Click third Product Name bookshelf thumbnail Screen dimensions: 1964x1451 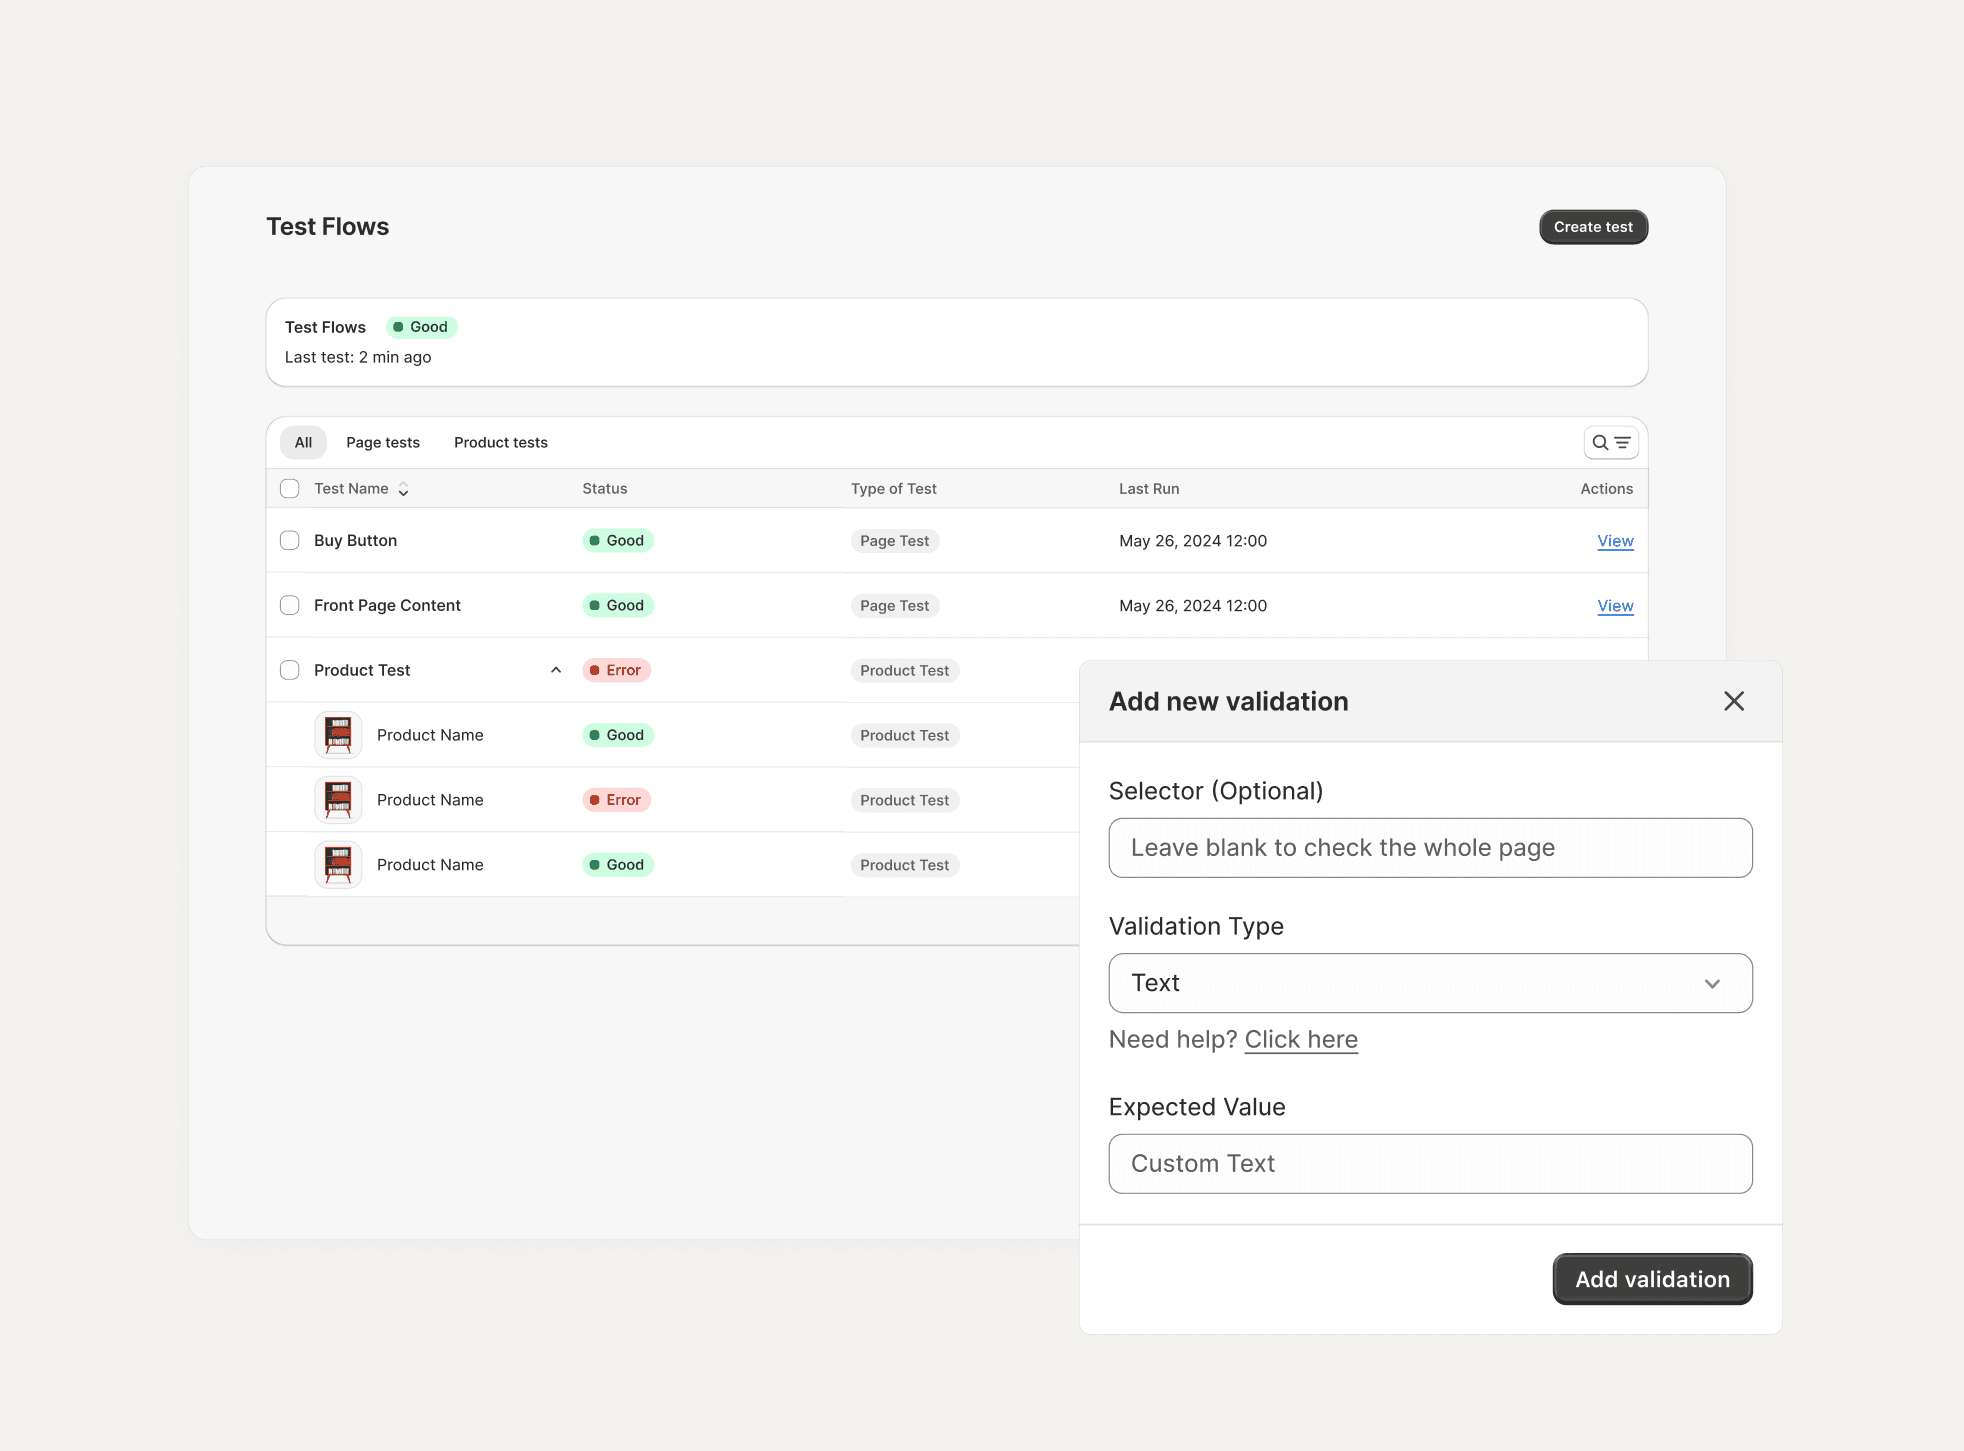[x=338, y=865]
